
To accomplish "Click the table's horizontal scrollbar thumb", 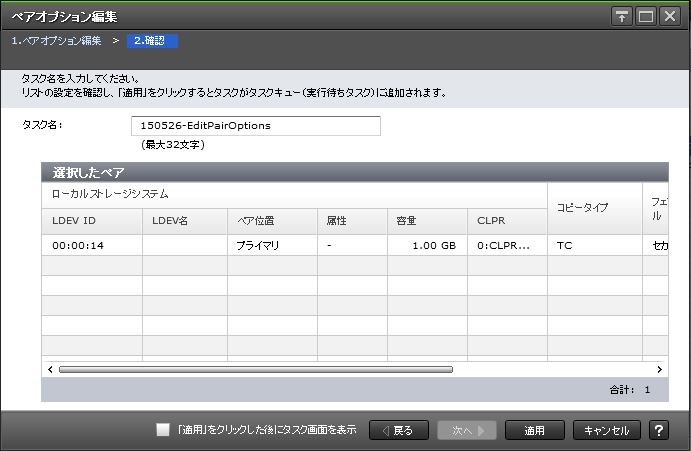I will 256,369.
